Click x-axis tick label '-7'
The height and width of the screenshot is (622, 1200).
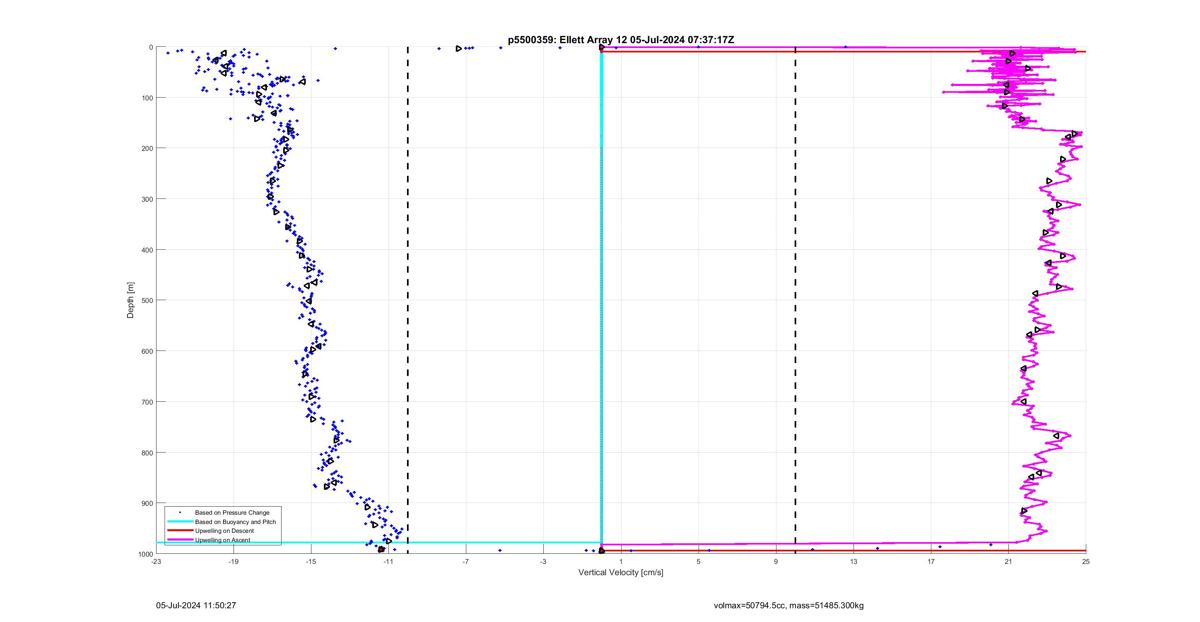466,562
